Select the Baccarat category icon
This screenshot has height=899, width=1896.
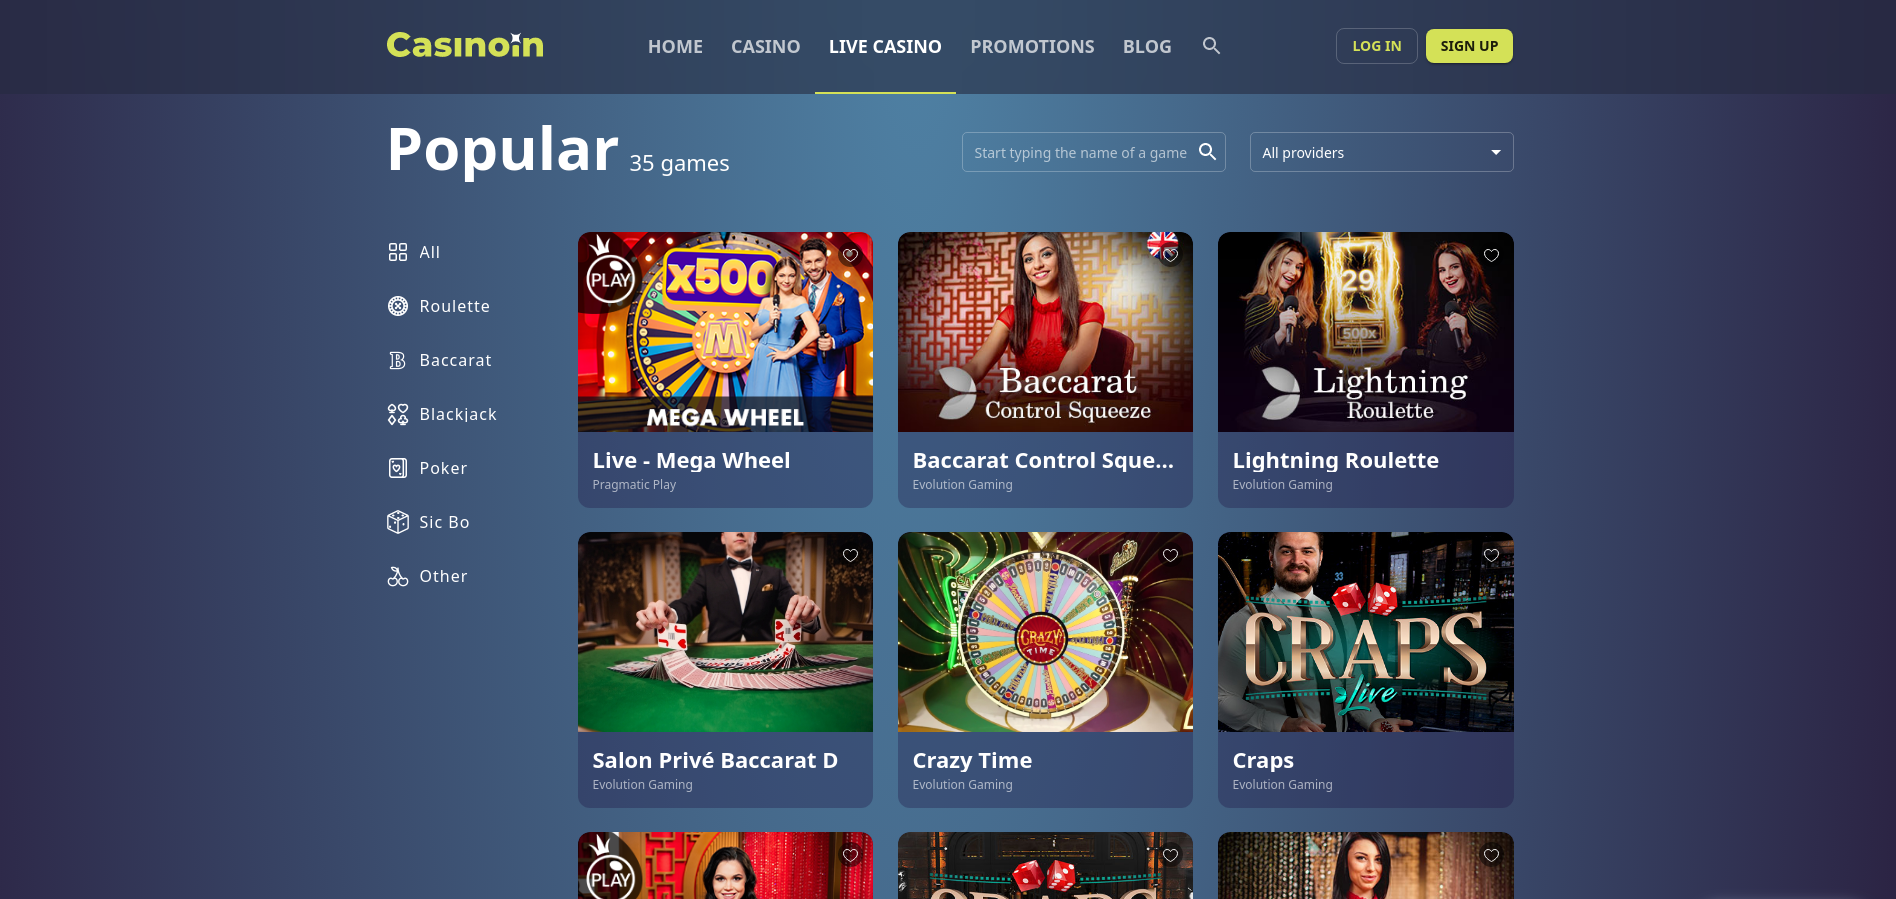[398, 360]
